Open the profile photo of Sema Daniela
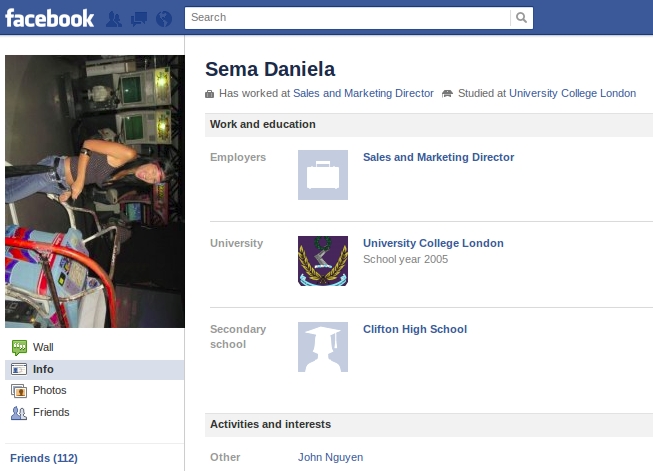Screen dimensions: 653x471 tap(95, 191)
